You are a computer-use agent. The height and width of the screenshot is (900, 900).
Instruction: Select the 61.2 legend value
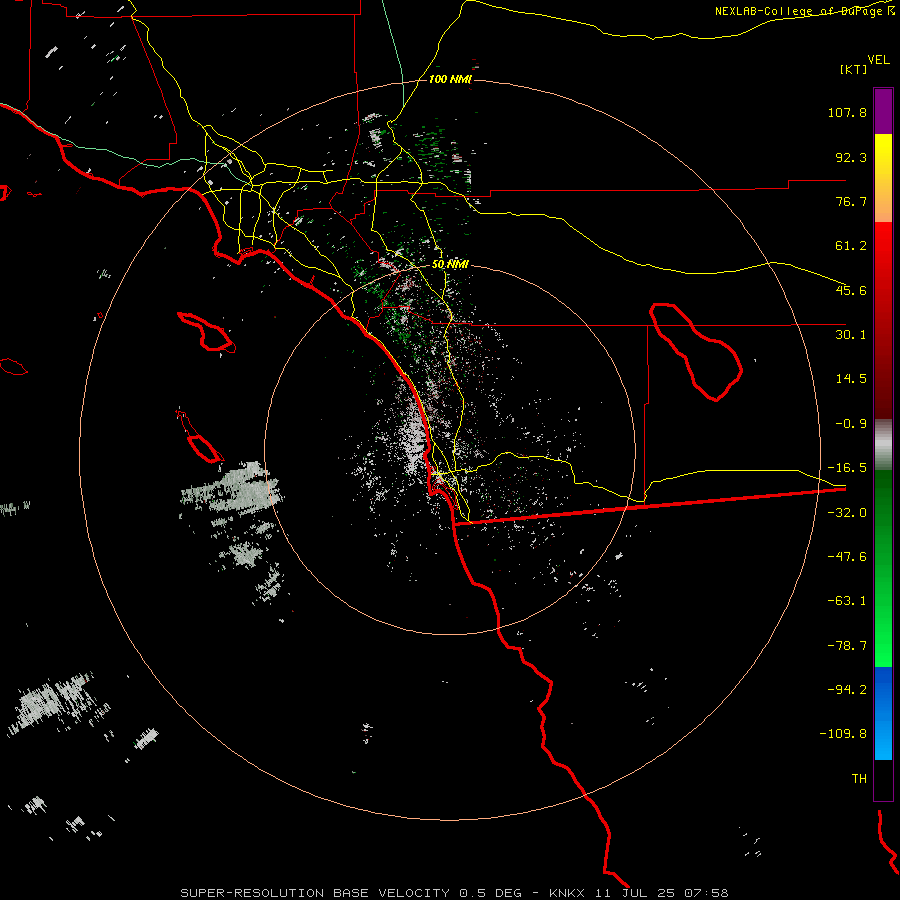pyautogui.click(x=851, y=246)
